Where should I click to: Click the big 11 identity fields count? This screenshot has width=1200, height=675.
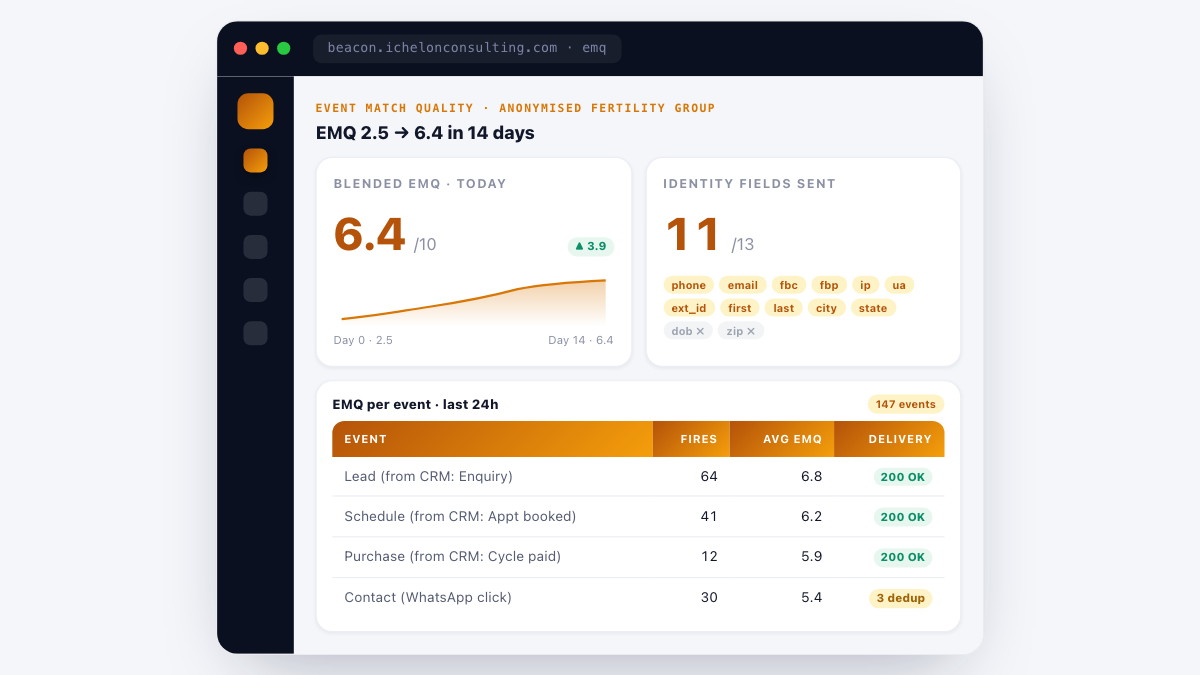(694, 235)
